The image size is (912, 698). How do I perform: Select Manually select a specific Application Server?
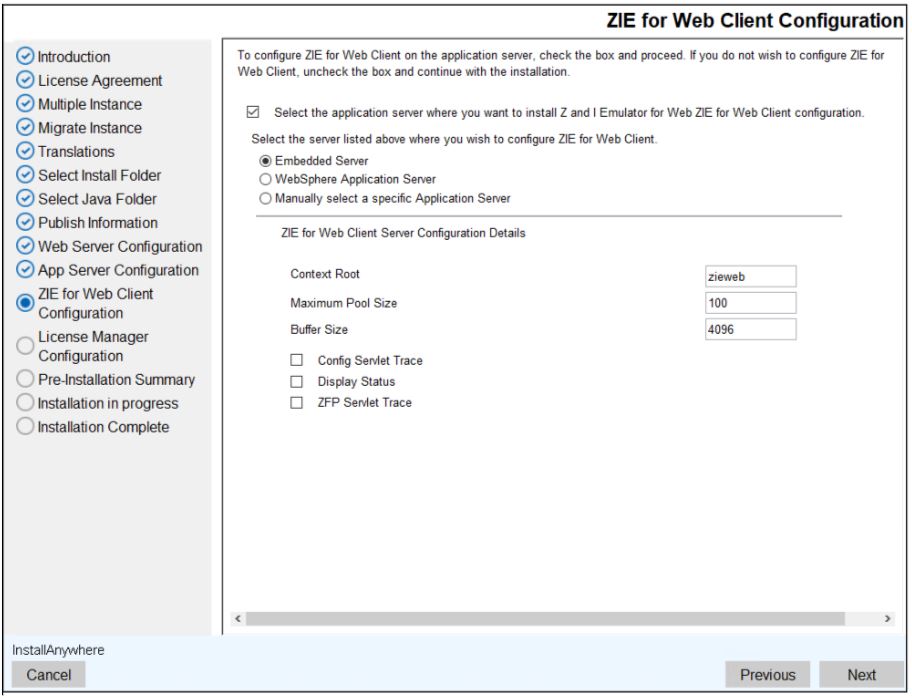pos(265,198)
